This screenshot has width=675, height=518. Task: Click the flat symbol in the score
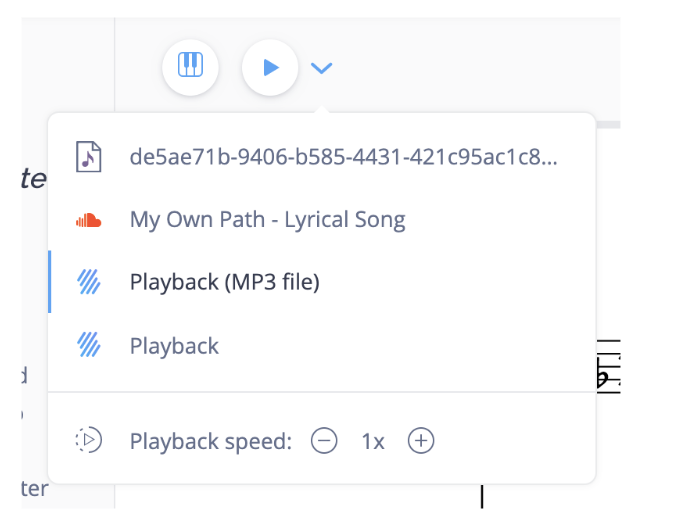(601, 375)
